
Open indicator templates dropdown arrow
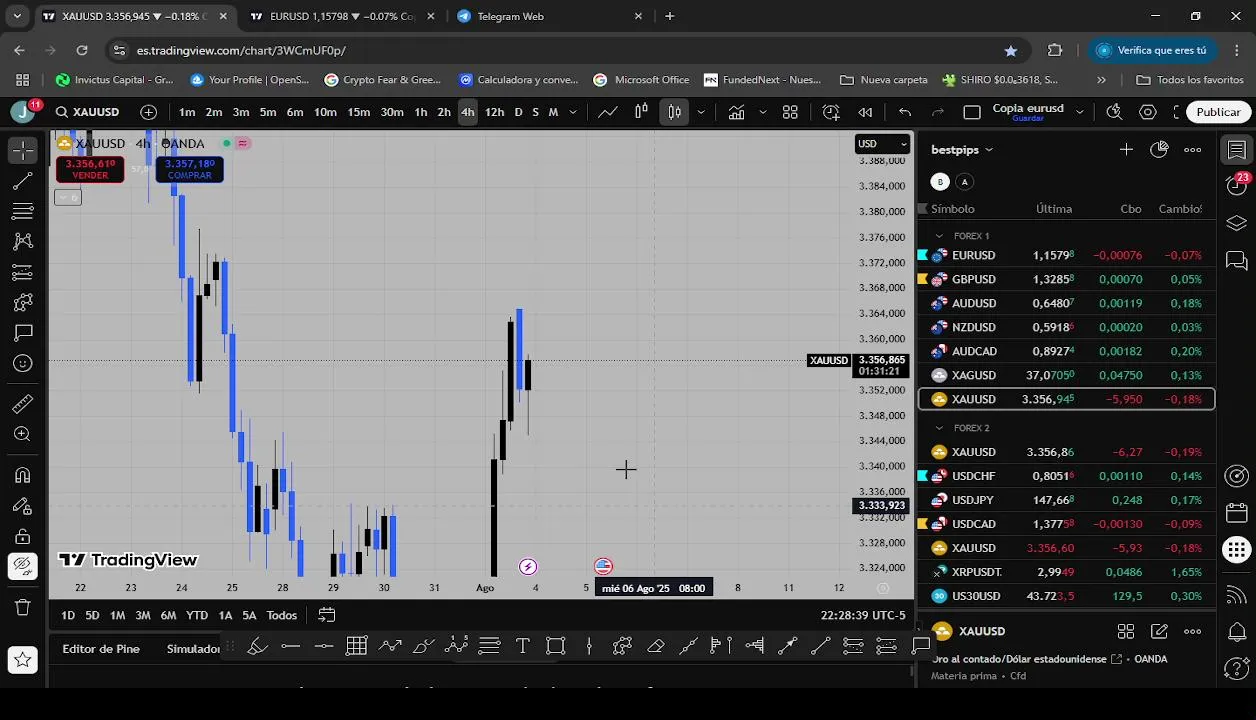pos(764,112)
